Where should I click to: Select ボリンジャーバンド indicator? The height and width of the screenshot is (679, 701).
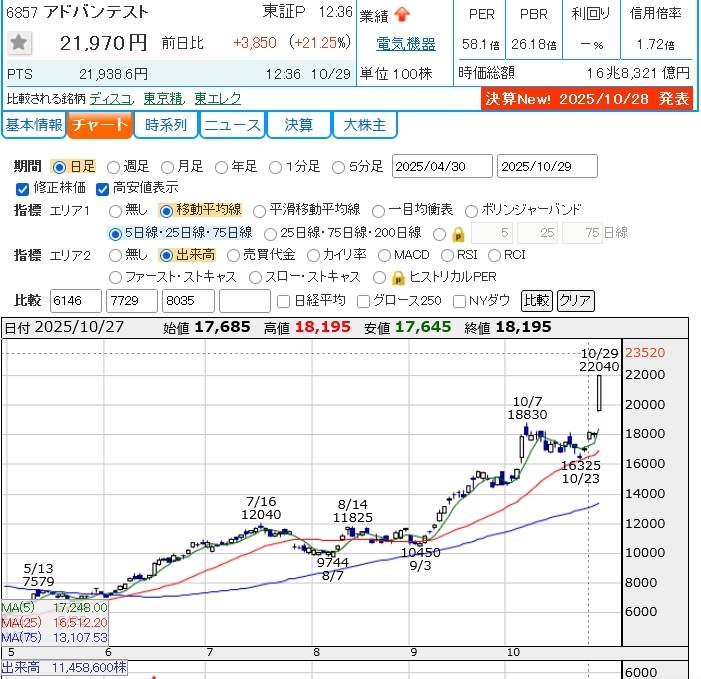point(471,211)
